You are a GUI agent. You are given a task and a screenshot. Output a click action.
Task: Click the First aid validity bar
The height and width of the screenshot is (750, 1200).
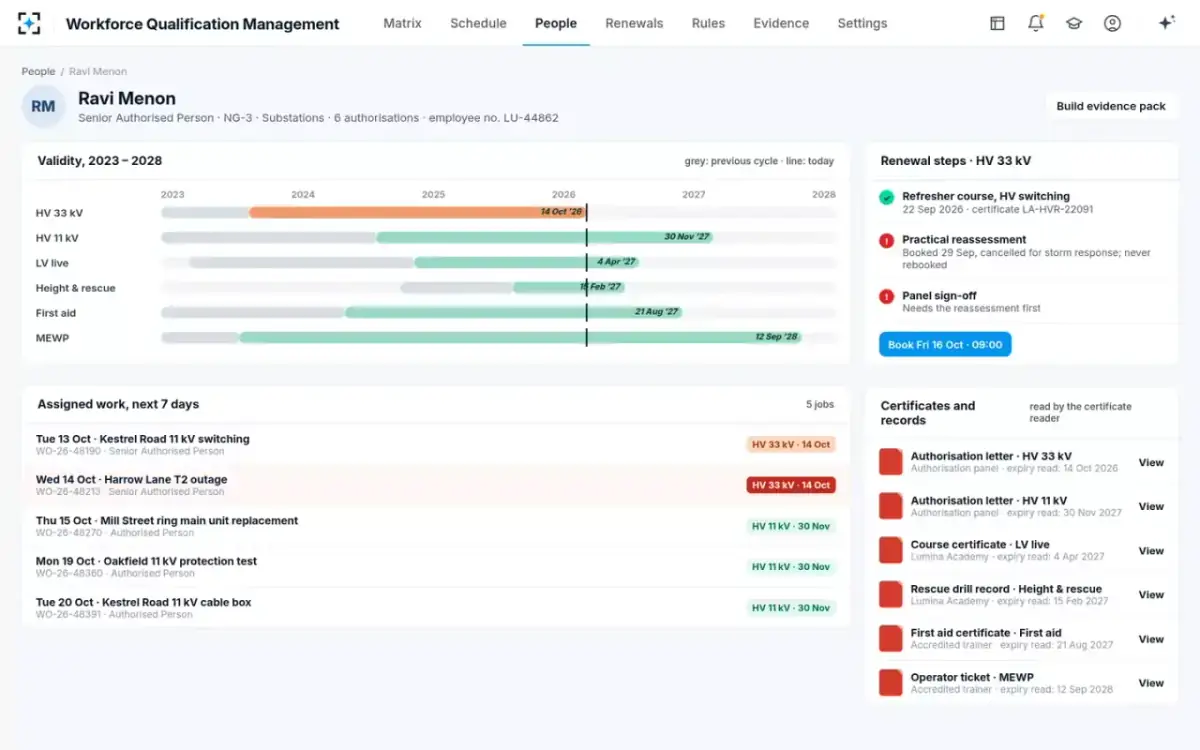(513, 312)
